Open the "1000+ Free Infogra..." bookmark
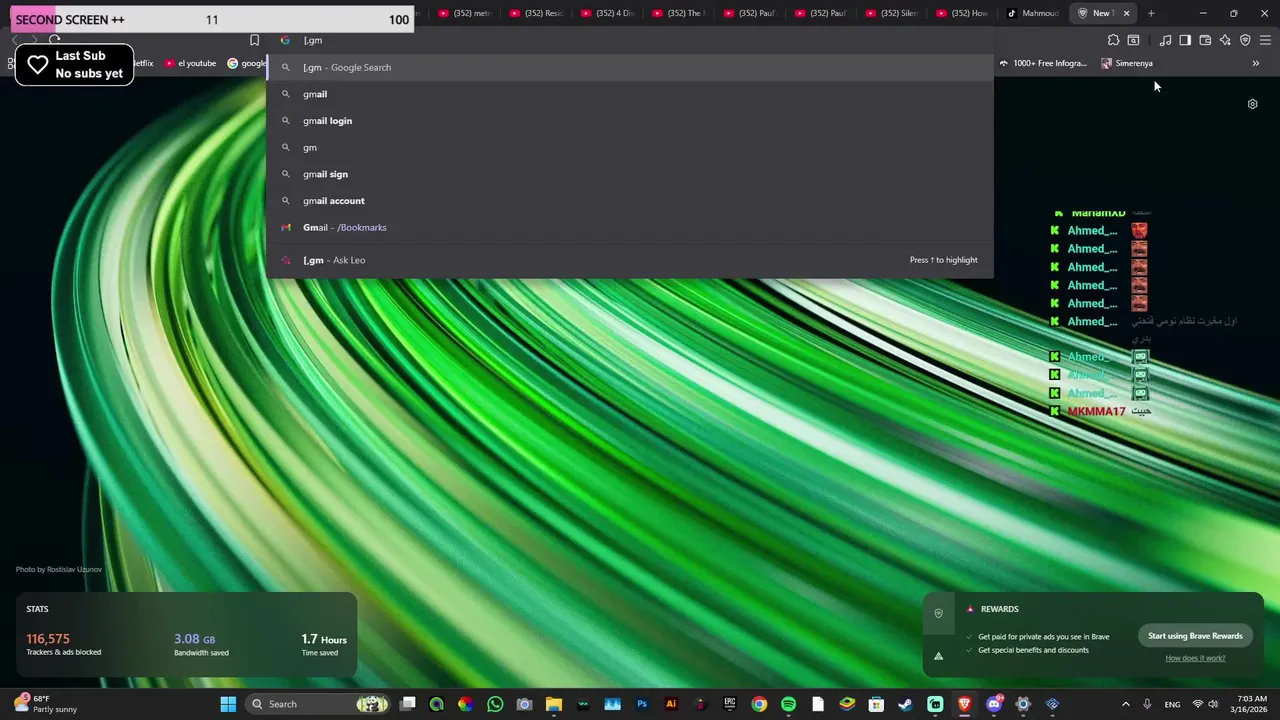Image resolution: width=1280 pixels, height=720 pixels. point(1042,63)
